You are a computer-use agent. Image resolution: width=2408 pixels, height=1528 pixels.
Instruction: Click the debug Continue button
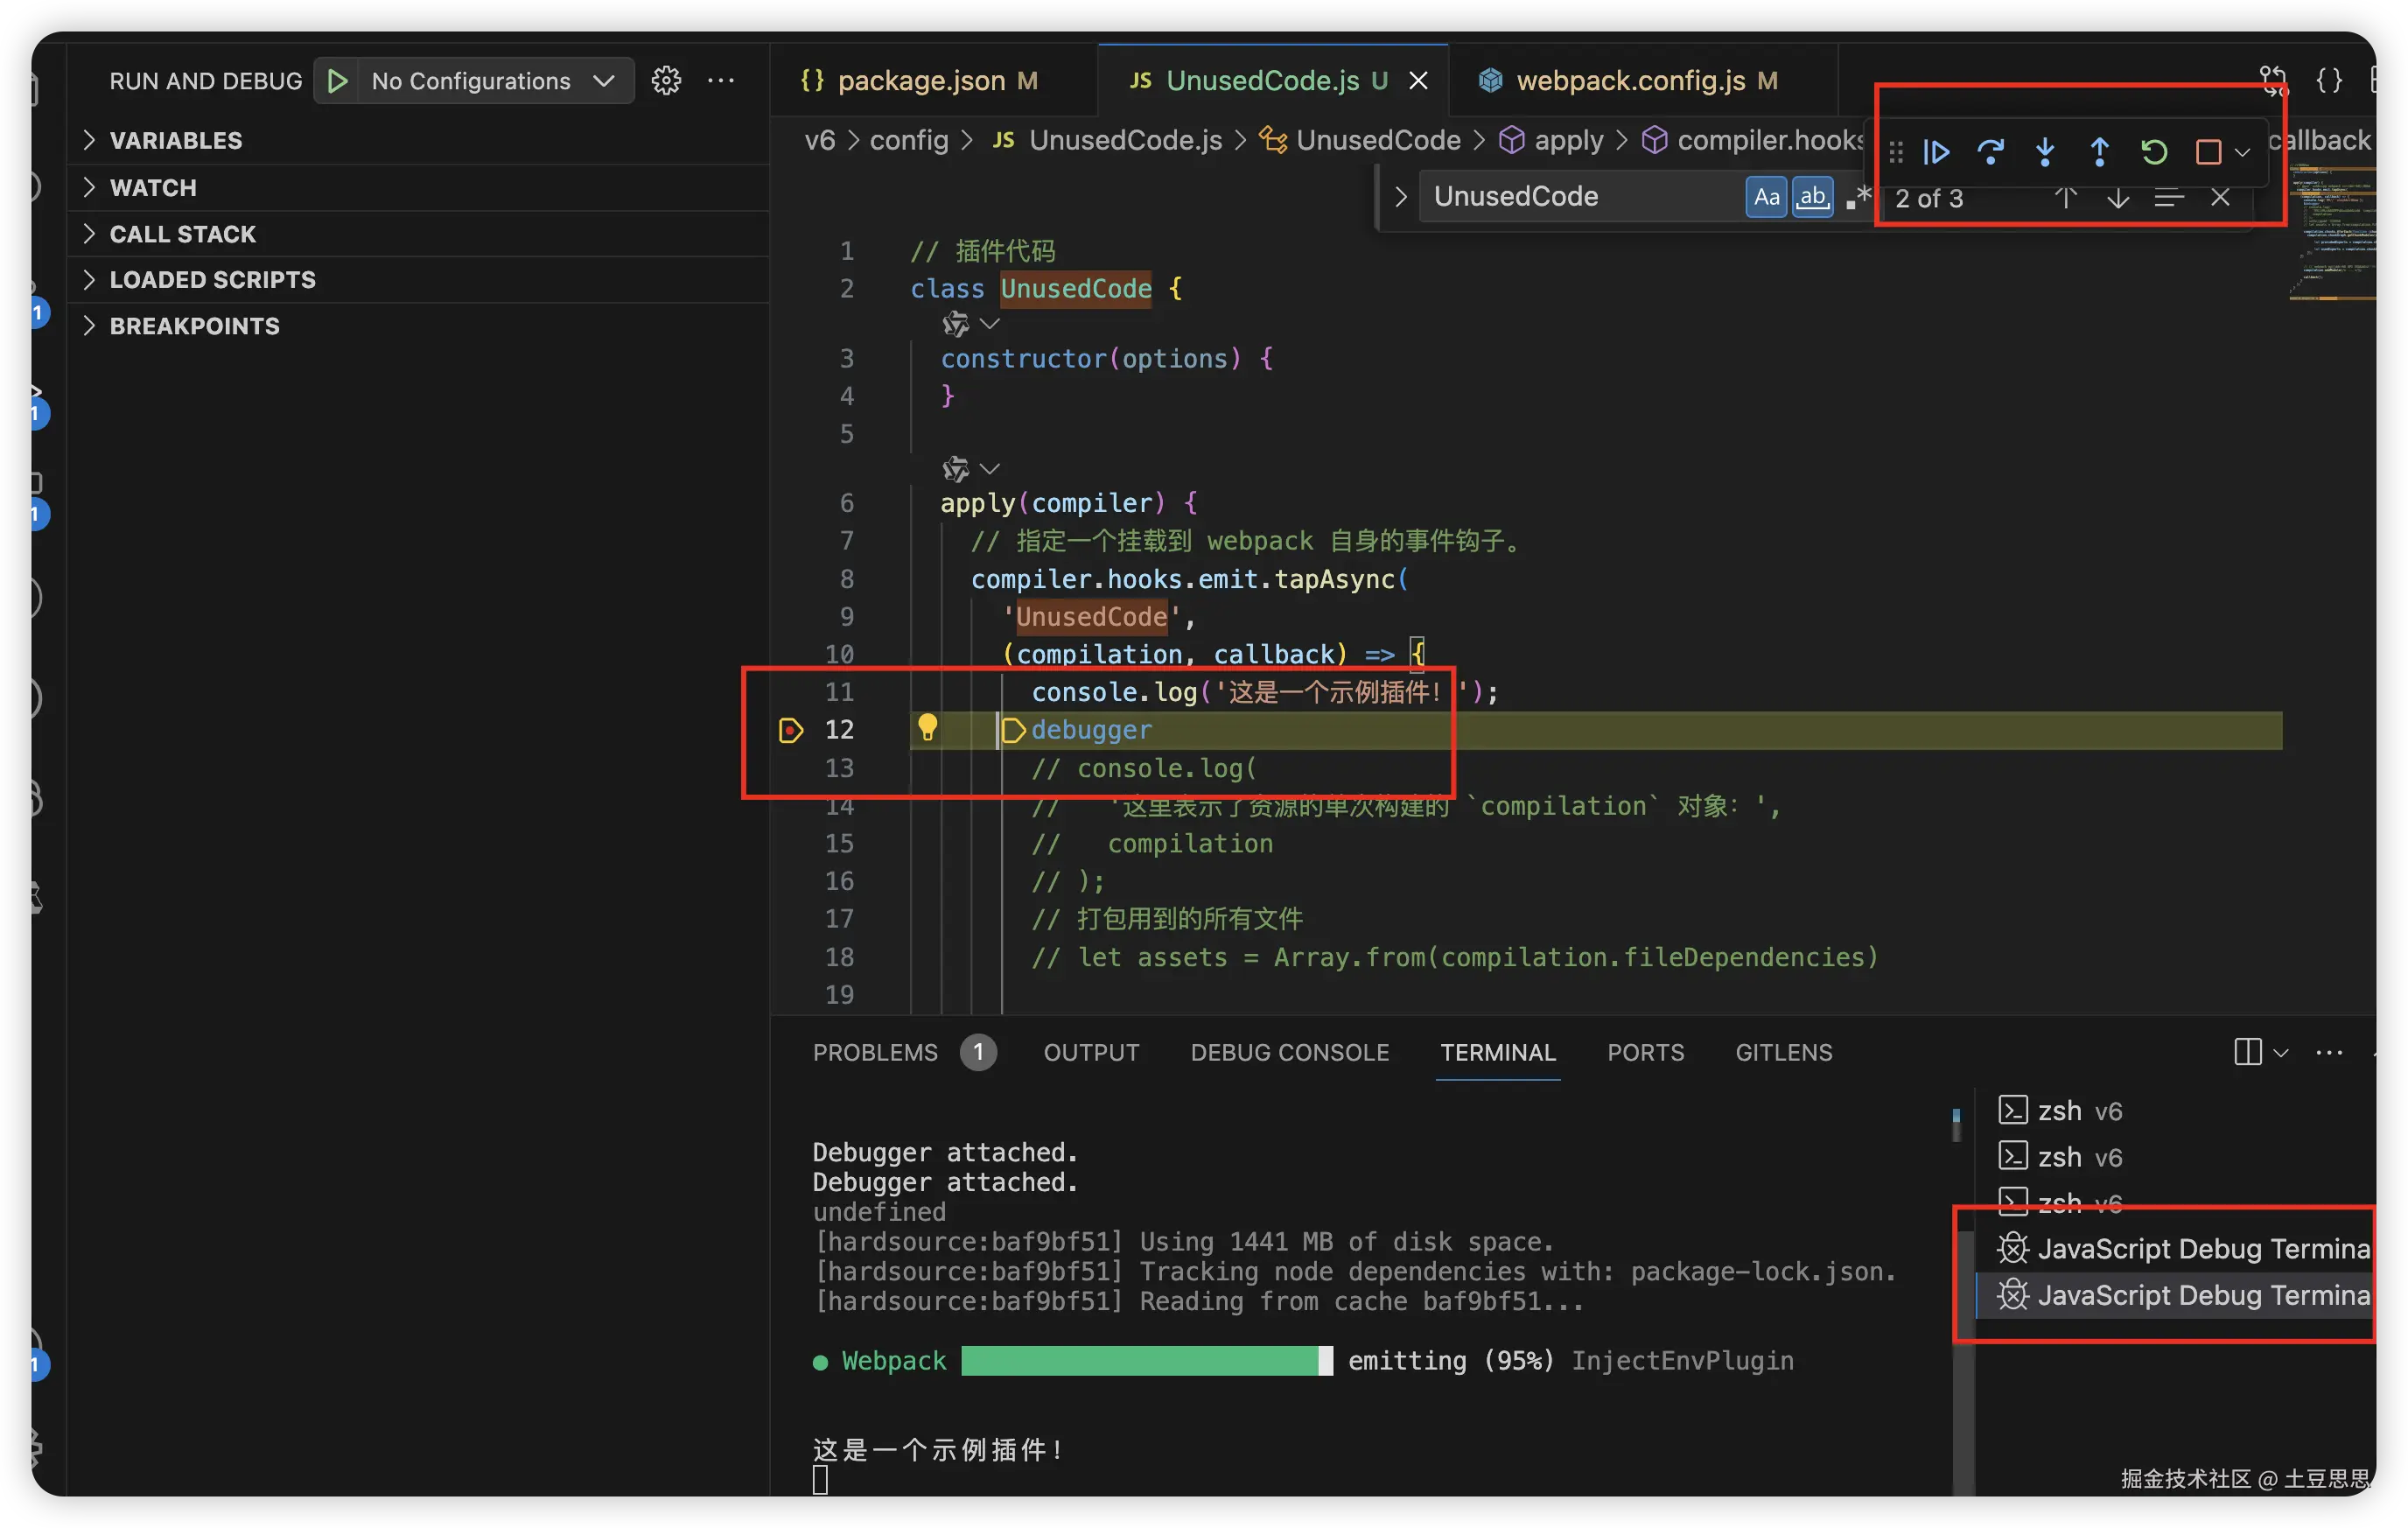tap(1936, 152)
